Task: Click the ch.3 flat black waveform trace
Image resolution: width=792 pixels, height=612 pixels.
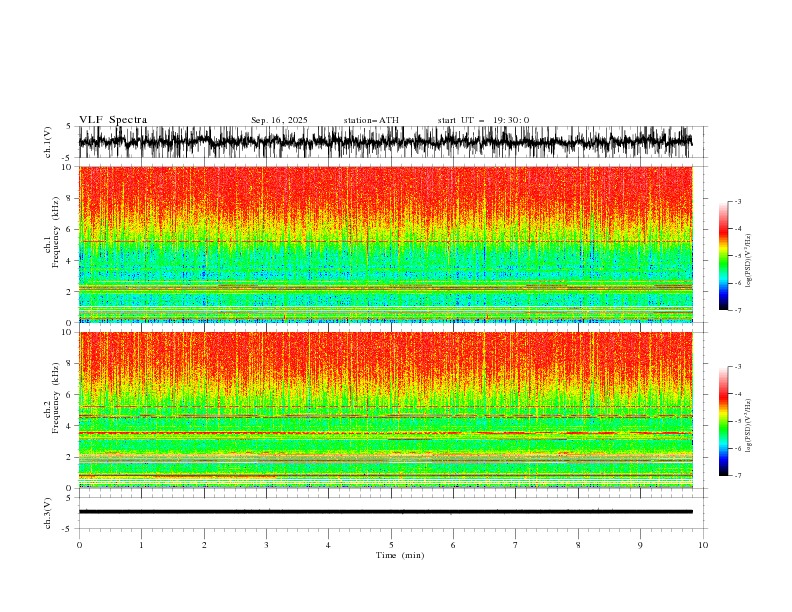Action: [386, 512]
